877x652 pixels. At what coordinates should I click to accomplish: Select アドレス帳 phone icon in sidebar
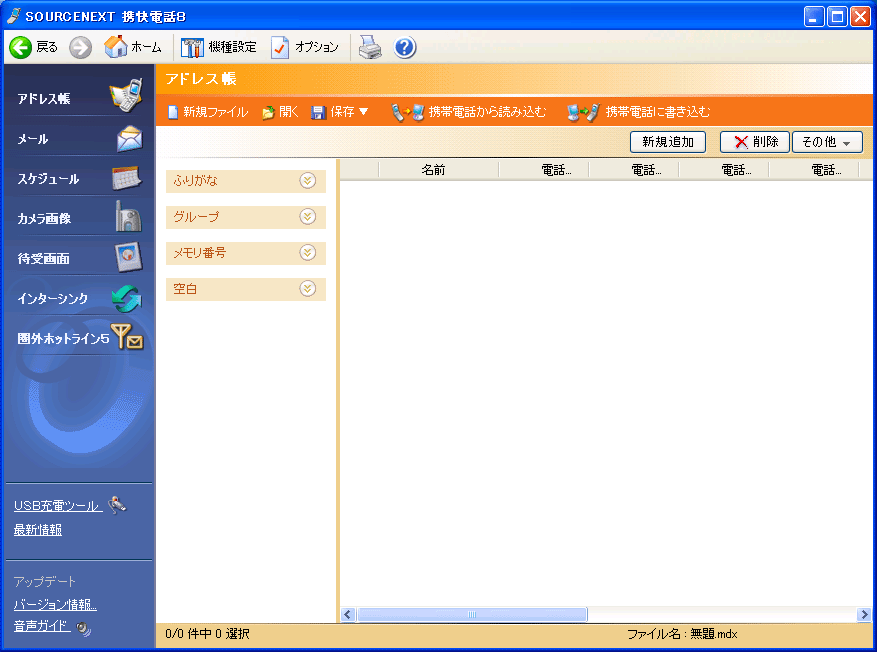126,95
